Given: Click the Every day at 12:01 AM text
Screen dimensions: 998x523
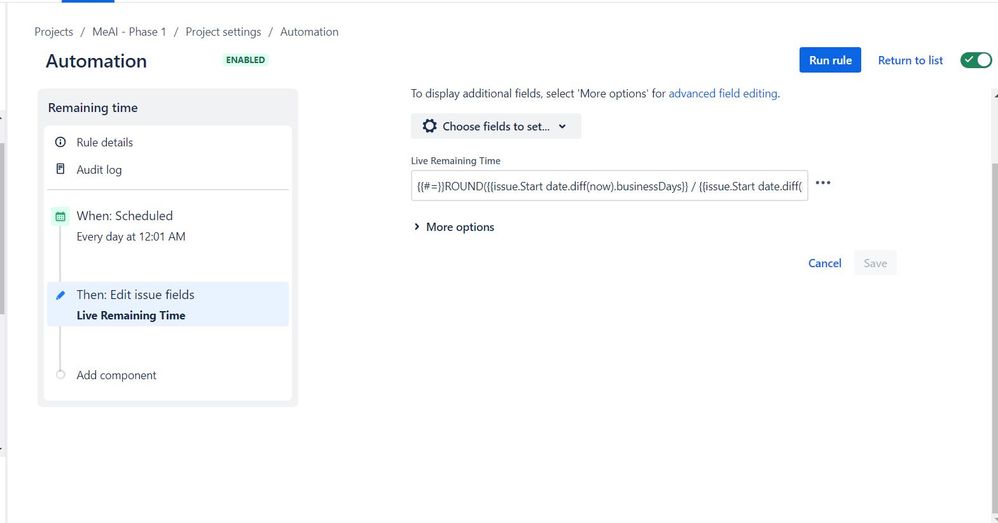Looking at the screenshot, I should click(131, 237).
